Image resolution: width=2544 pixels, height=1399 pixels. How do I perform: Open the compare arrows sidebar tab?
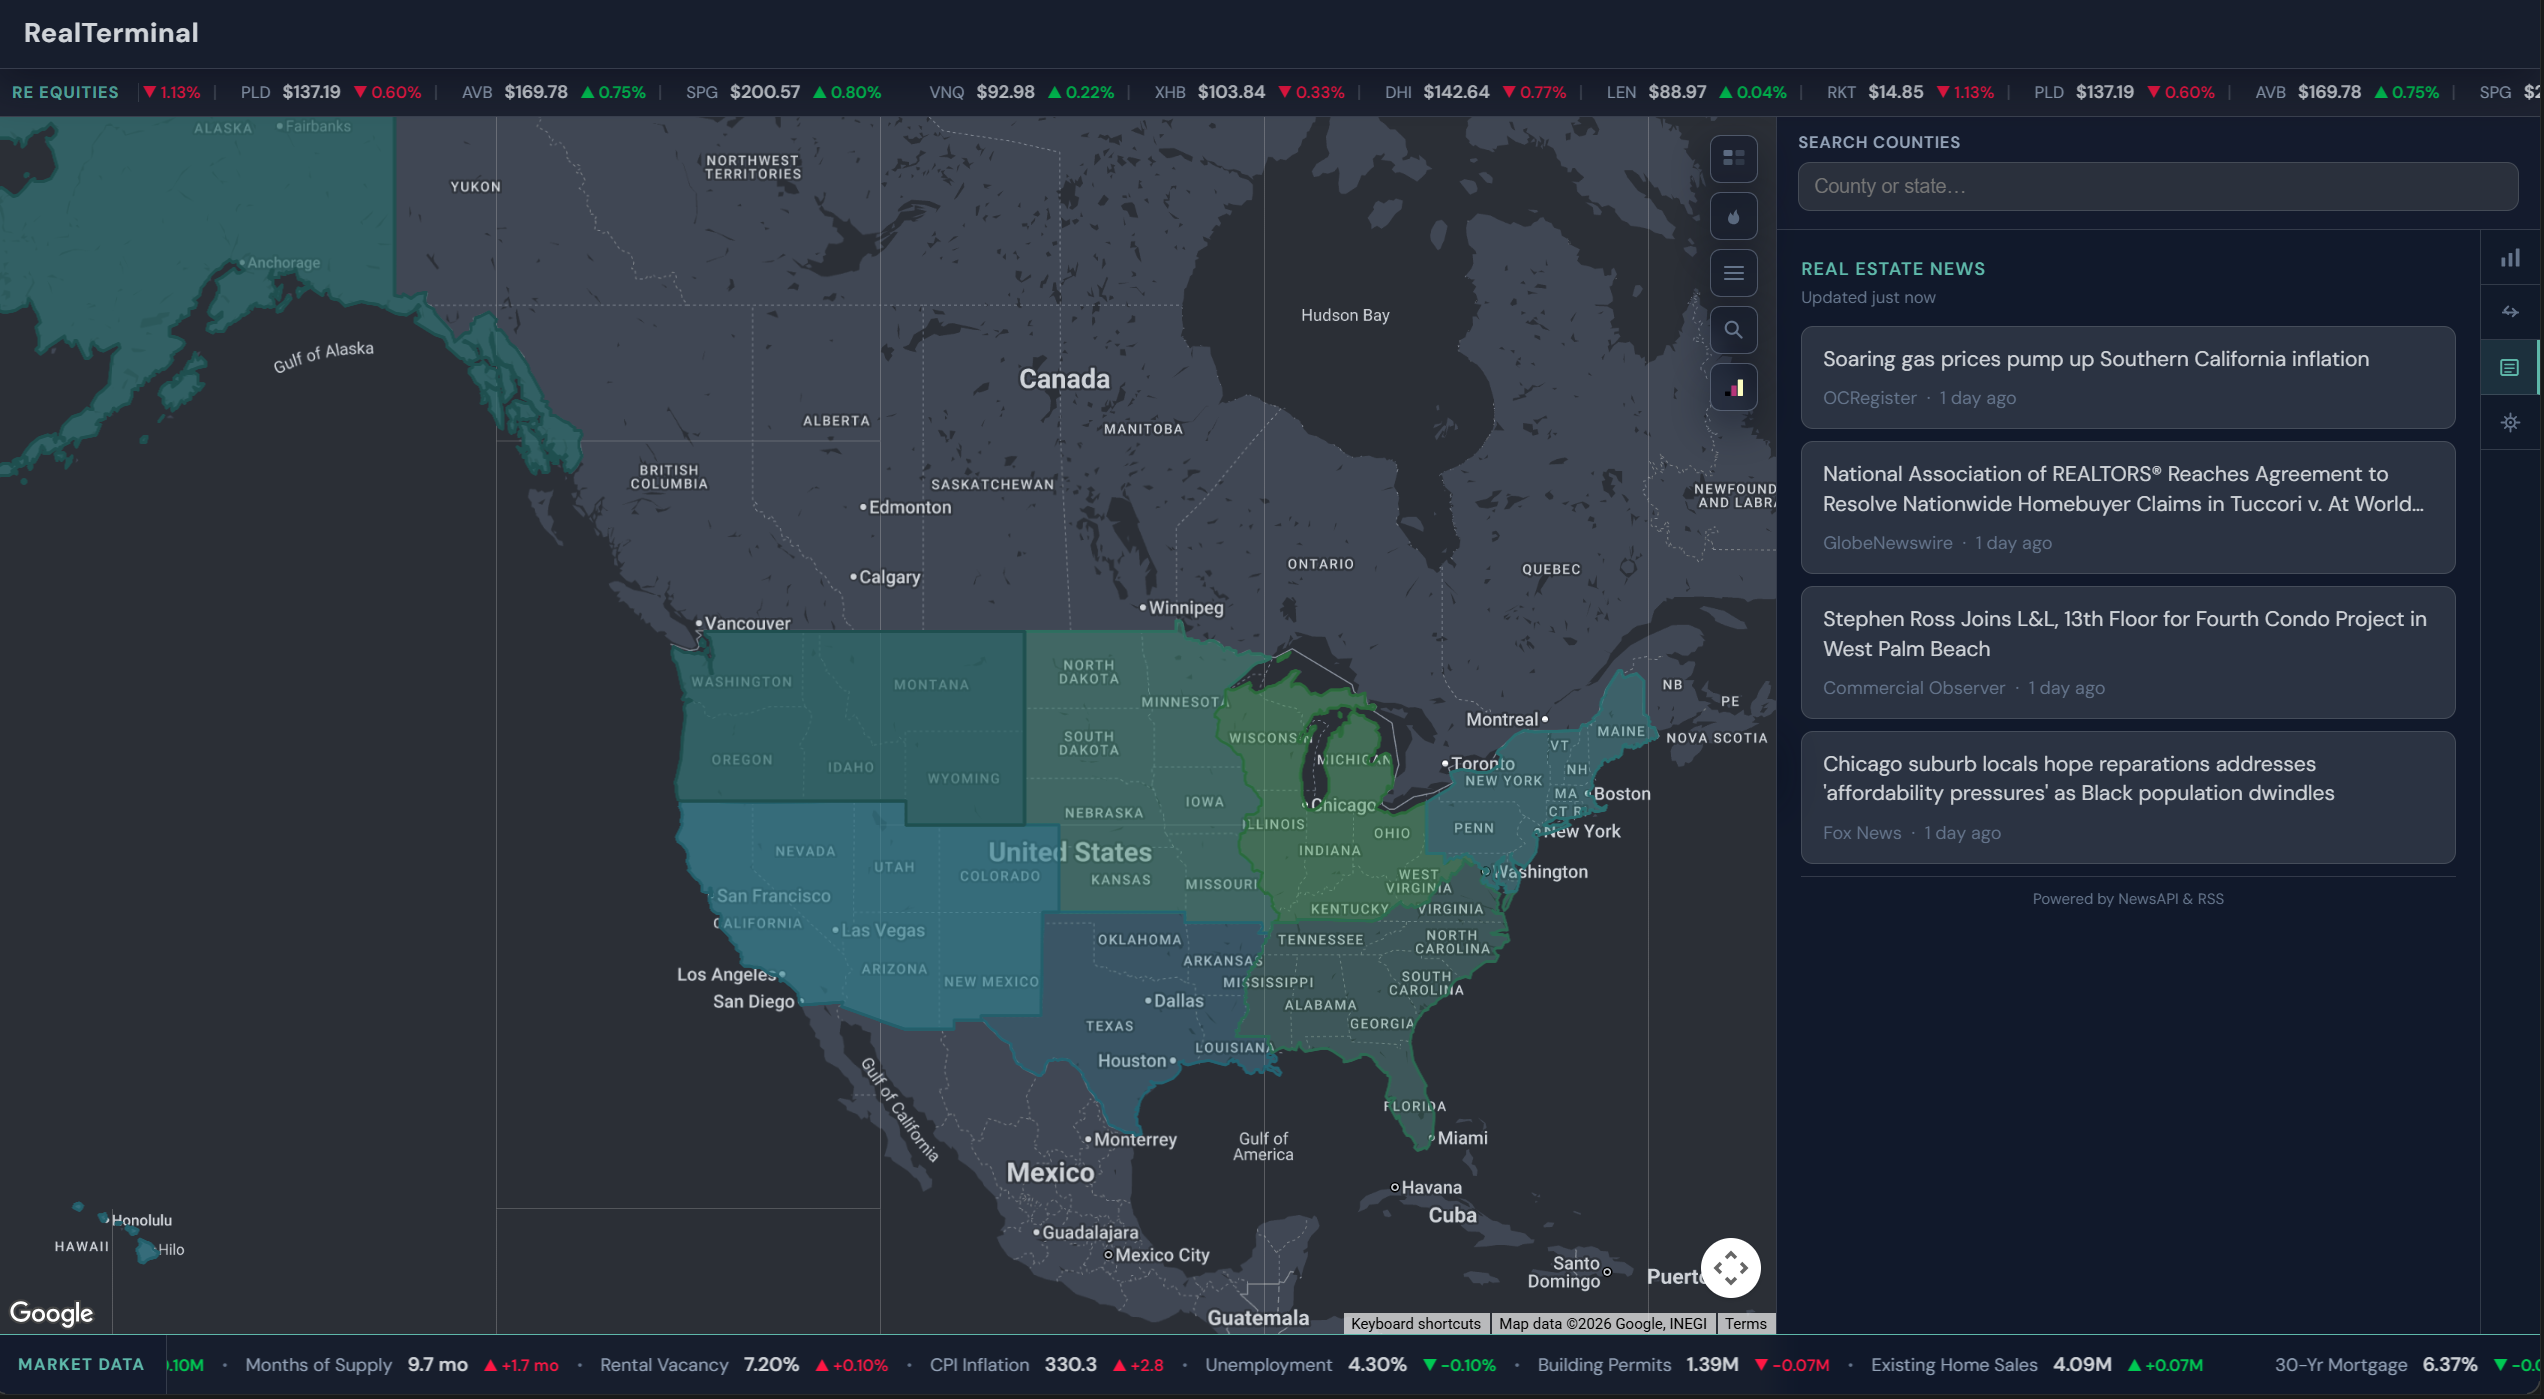(x=2510, y=312)
